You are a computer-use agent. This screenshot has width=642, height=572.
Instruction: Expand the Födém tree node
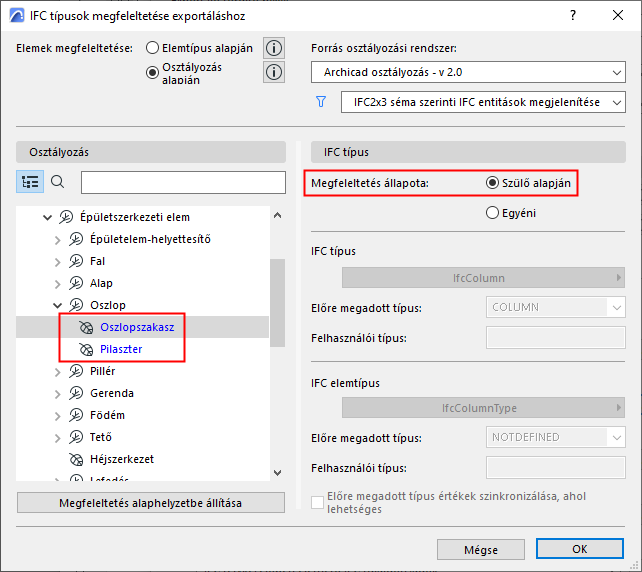(x=57, y=416)
